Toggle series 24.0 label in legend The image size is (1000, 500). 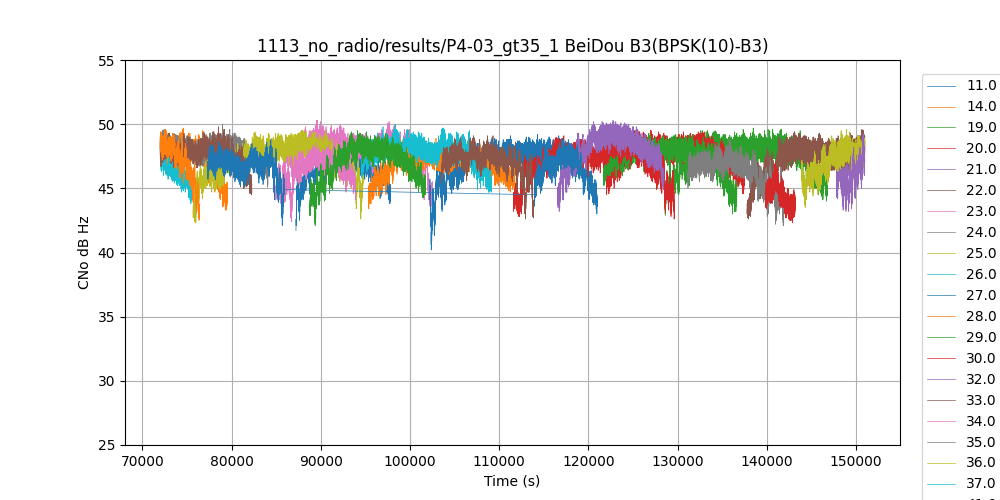pos(982,233)
